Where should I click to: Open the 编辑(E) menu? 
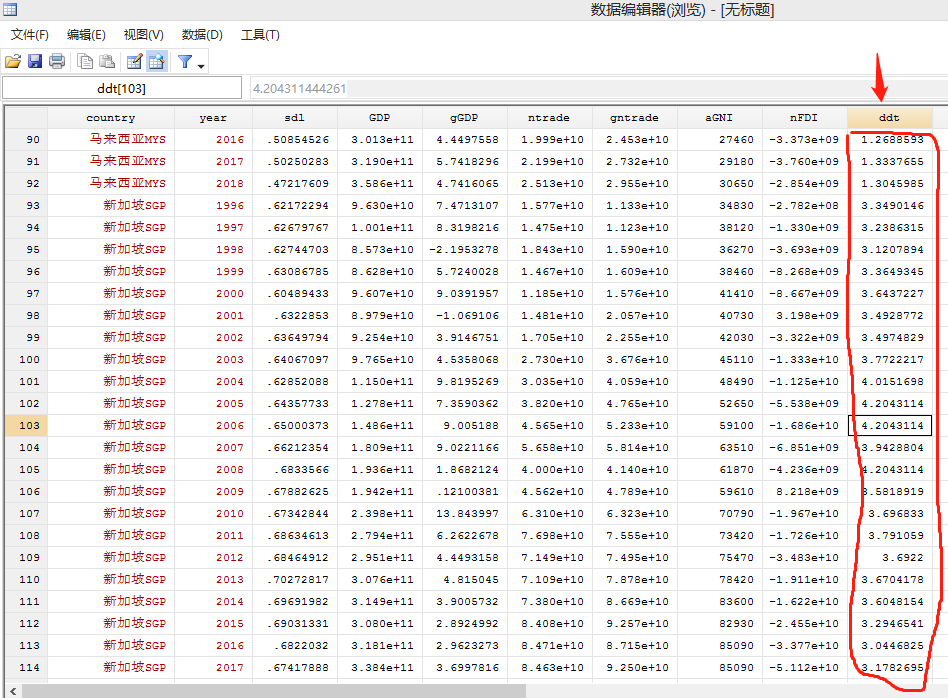click(86, 35)
